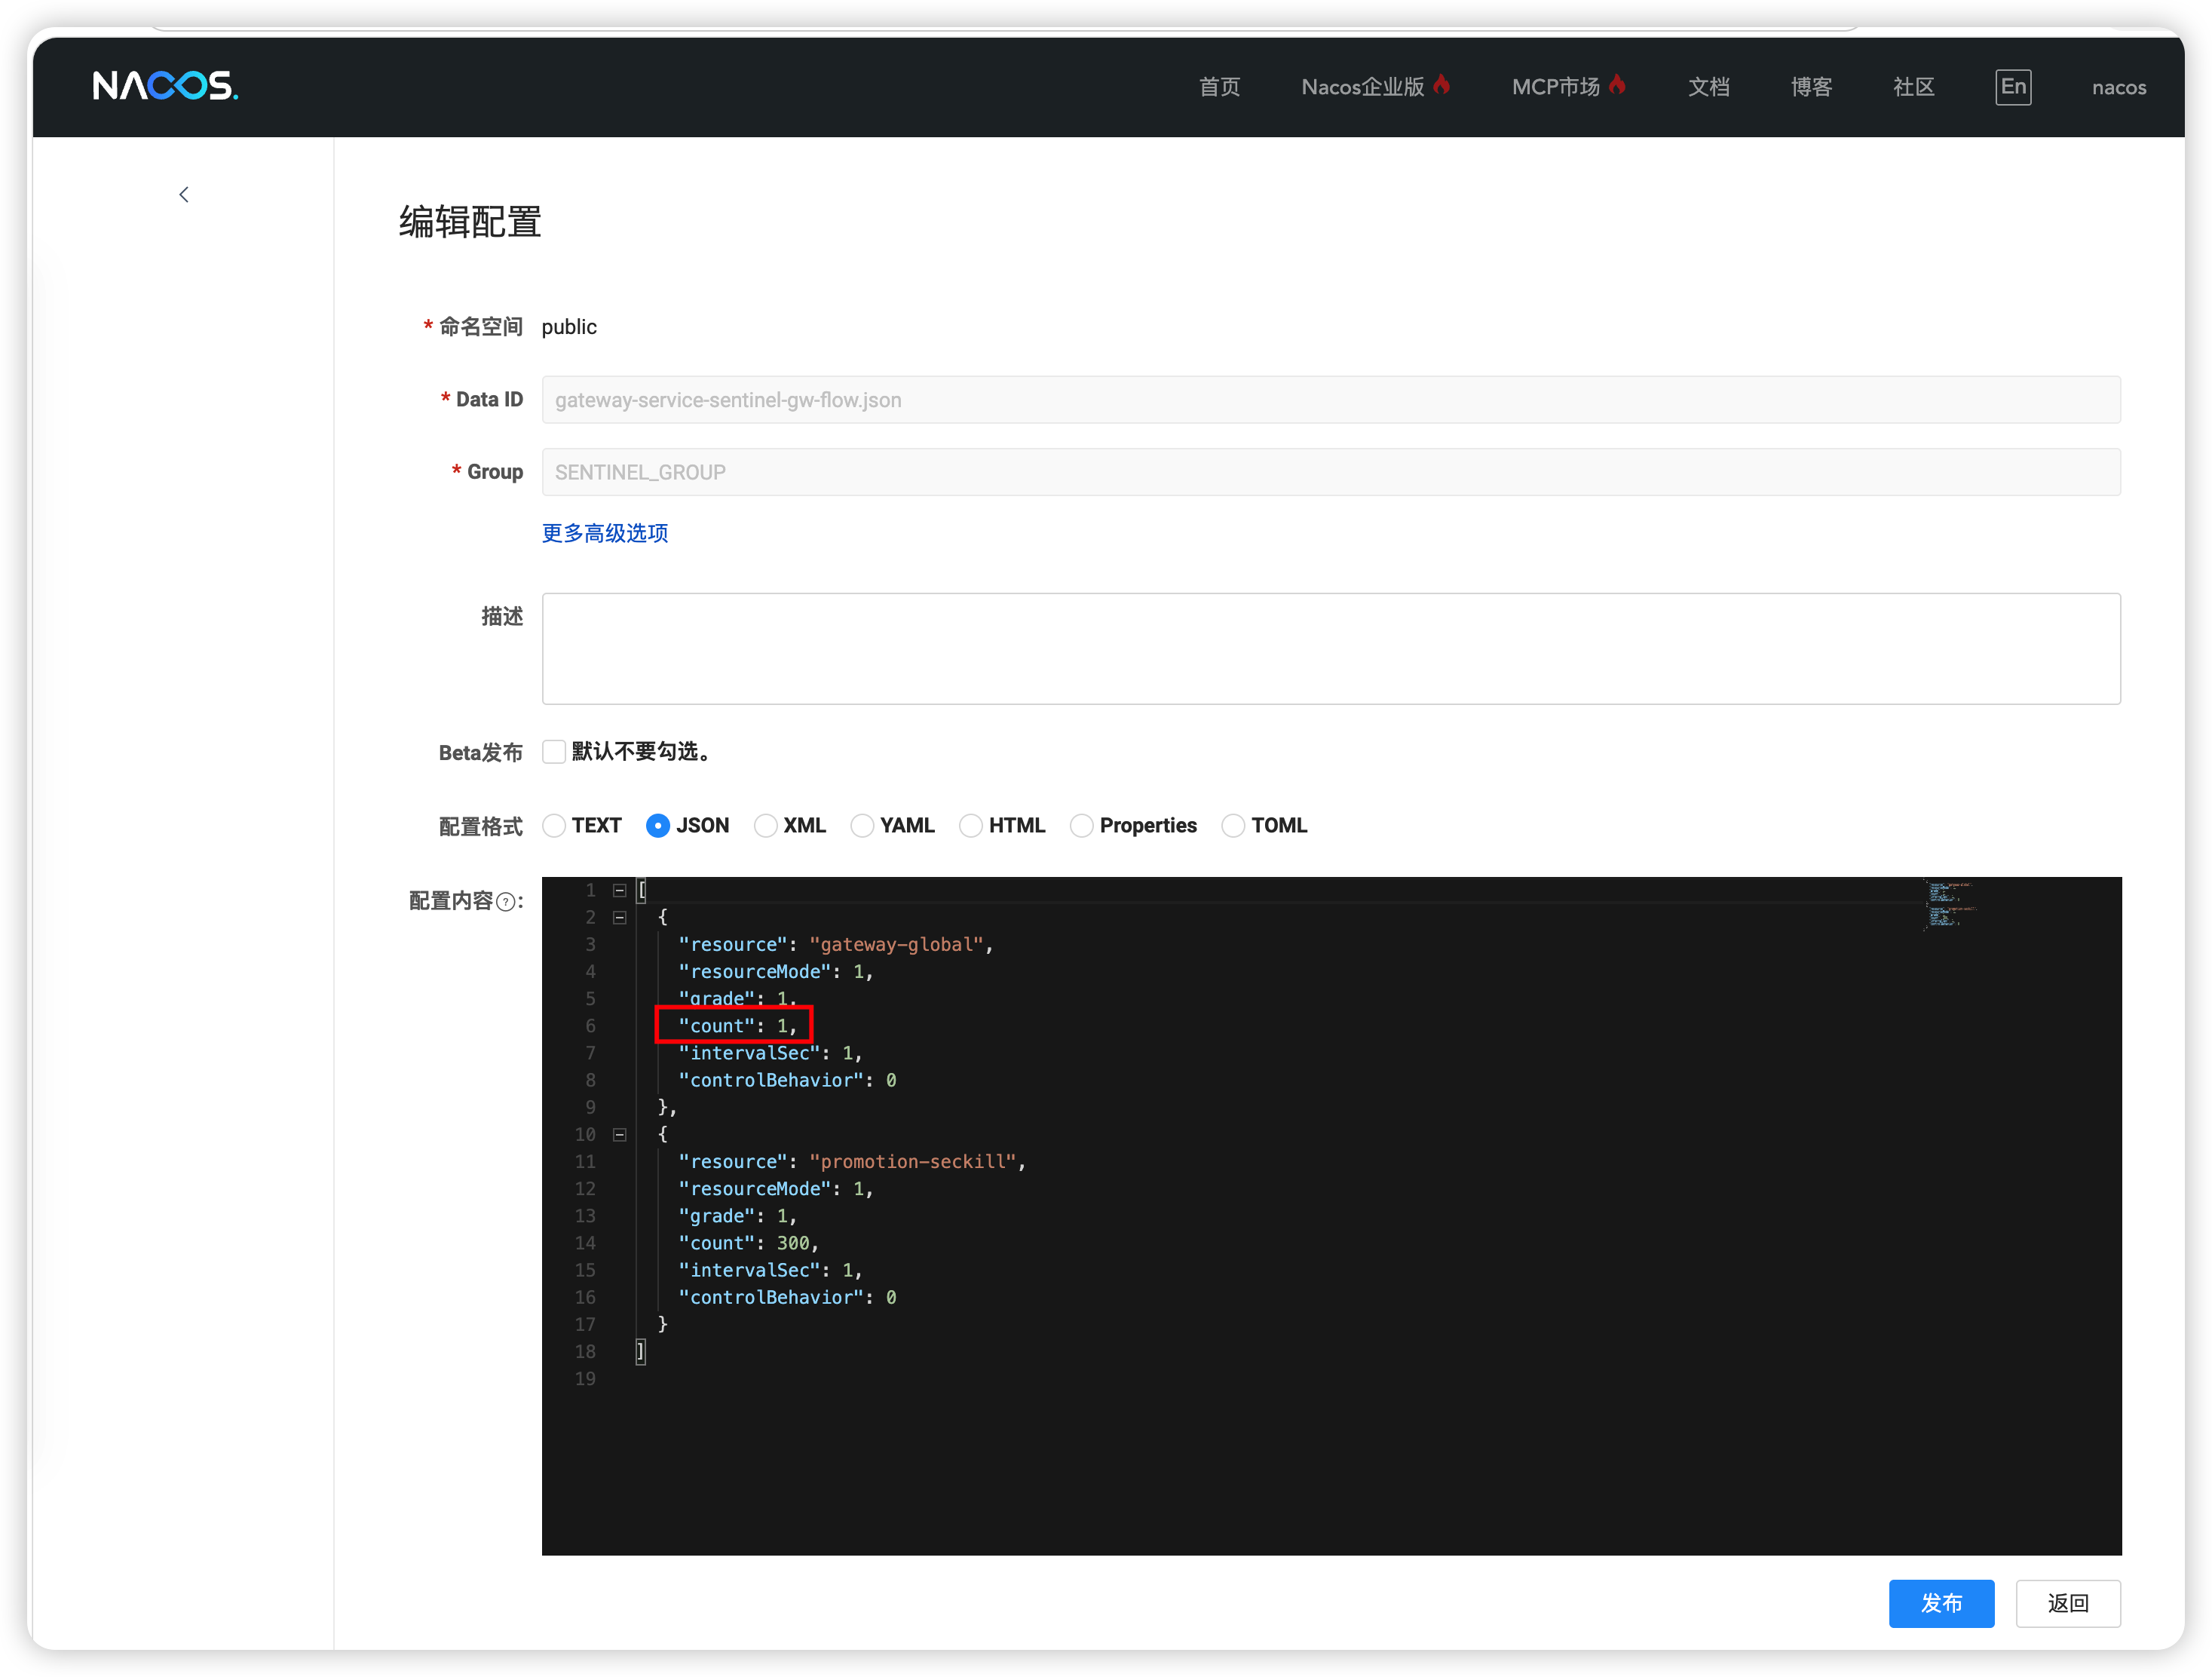Expand 更多高级选项 advanced options
Image resolution: width=2212 pixels, height=1677 pixels.
(x=605, y=533)
